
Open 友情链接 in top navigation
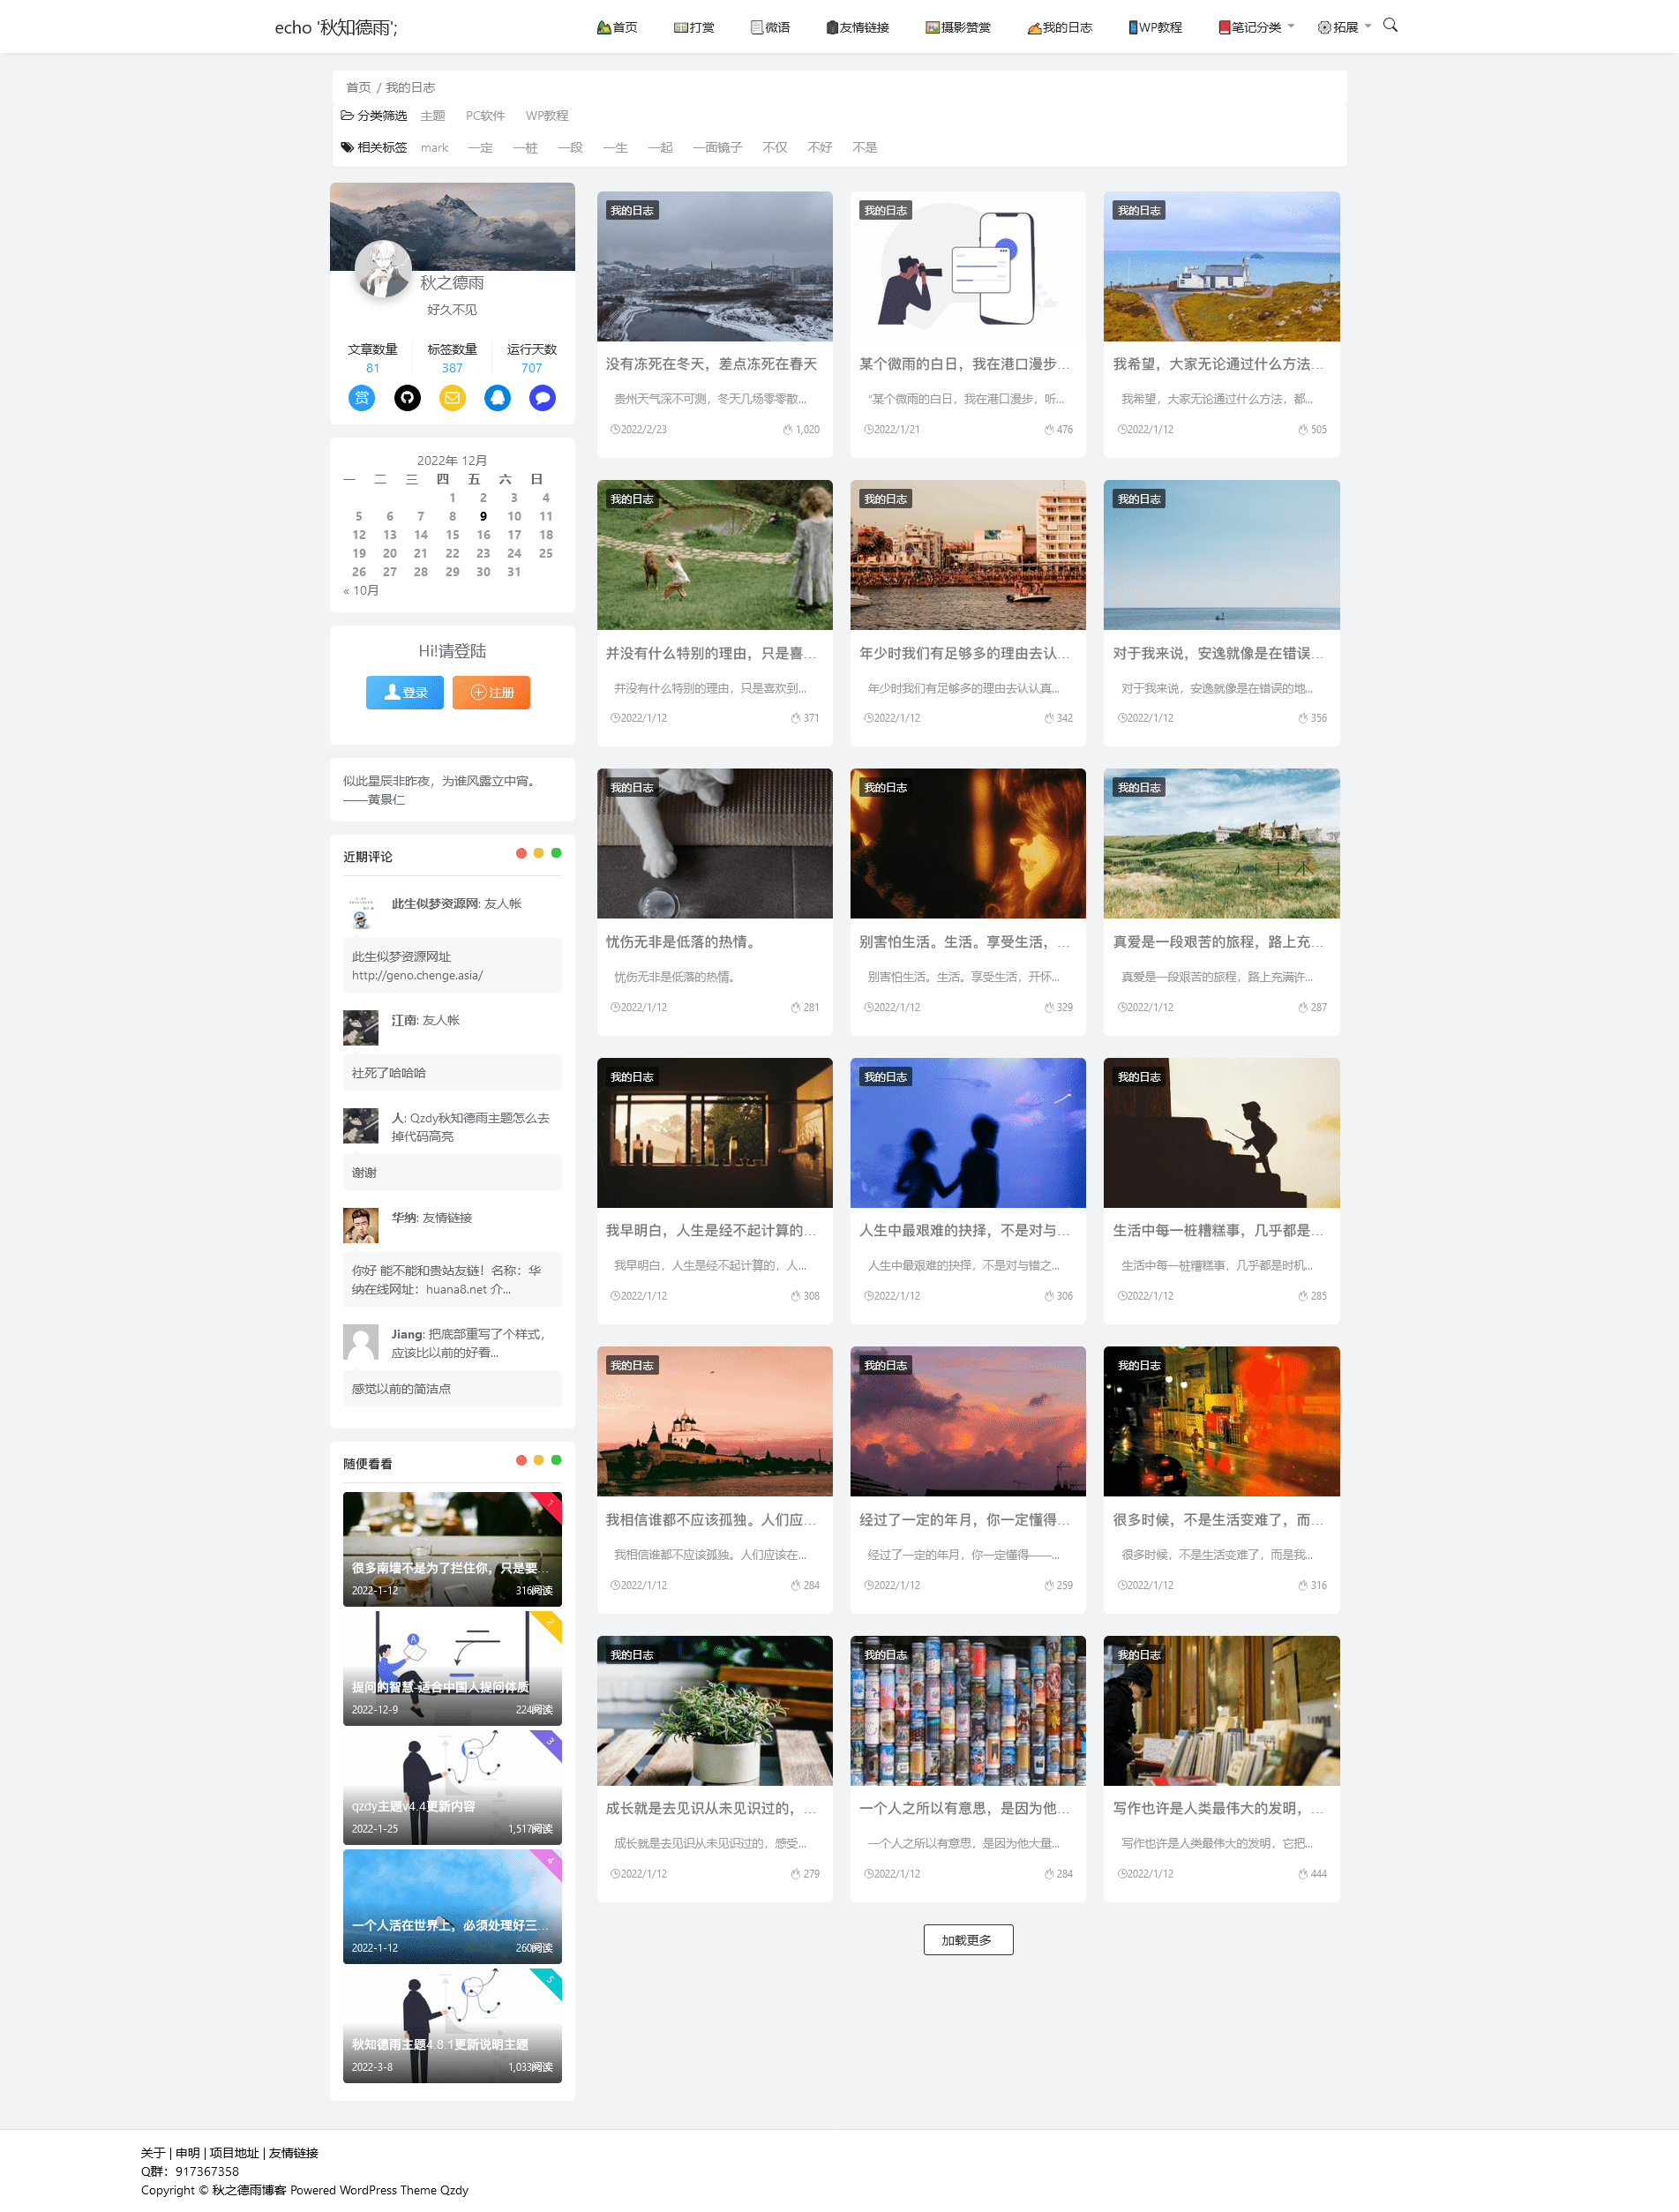pyautogui.click(x=857, y=27)
